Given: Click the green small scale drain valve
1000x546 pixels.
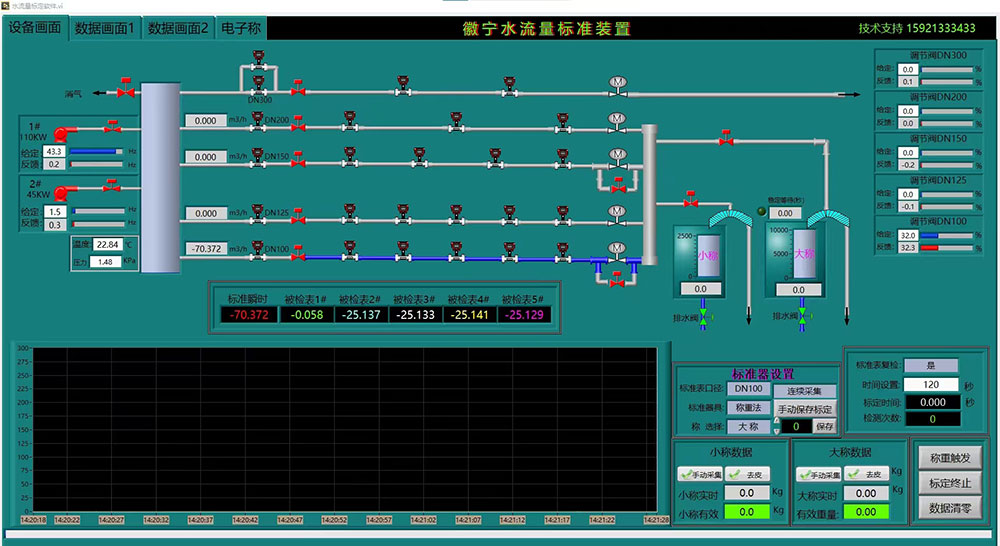Looking at the screenshot, I should pos(703,317).
